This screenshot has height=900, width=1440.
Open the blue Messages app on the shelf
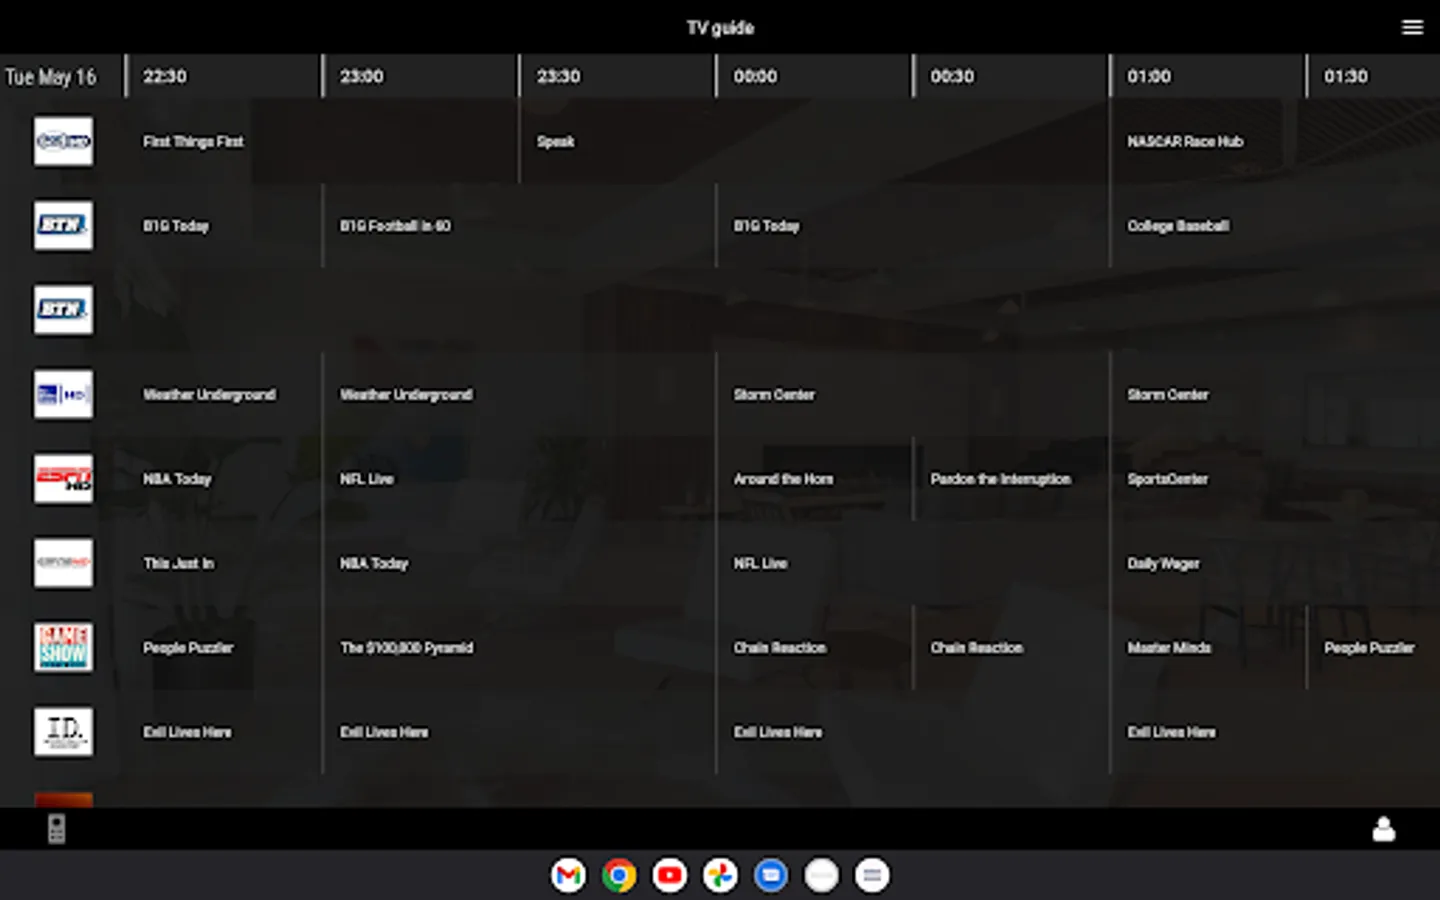771,876
